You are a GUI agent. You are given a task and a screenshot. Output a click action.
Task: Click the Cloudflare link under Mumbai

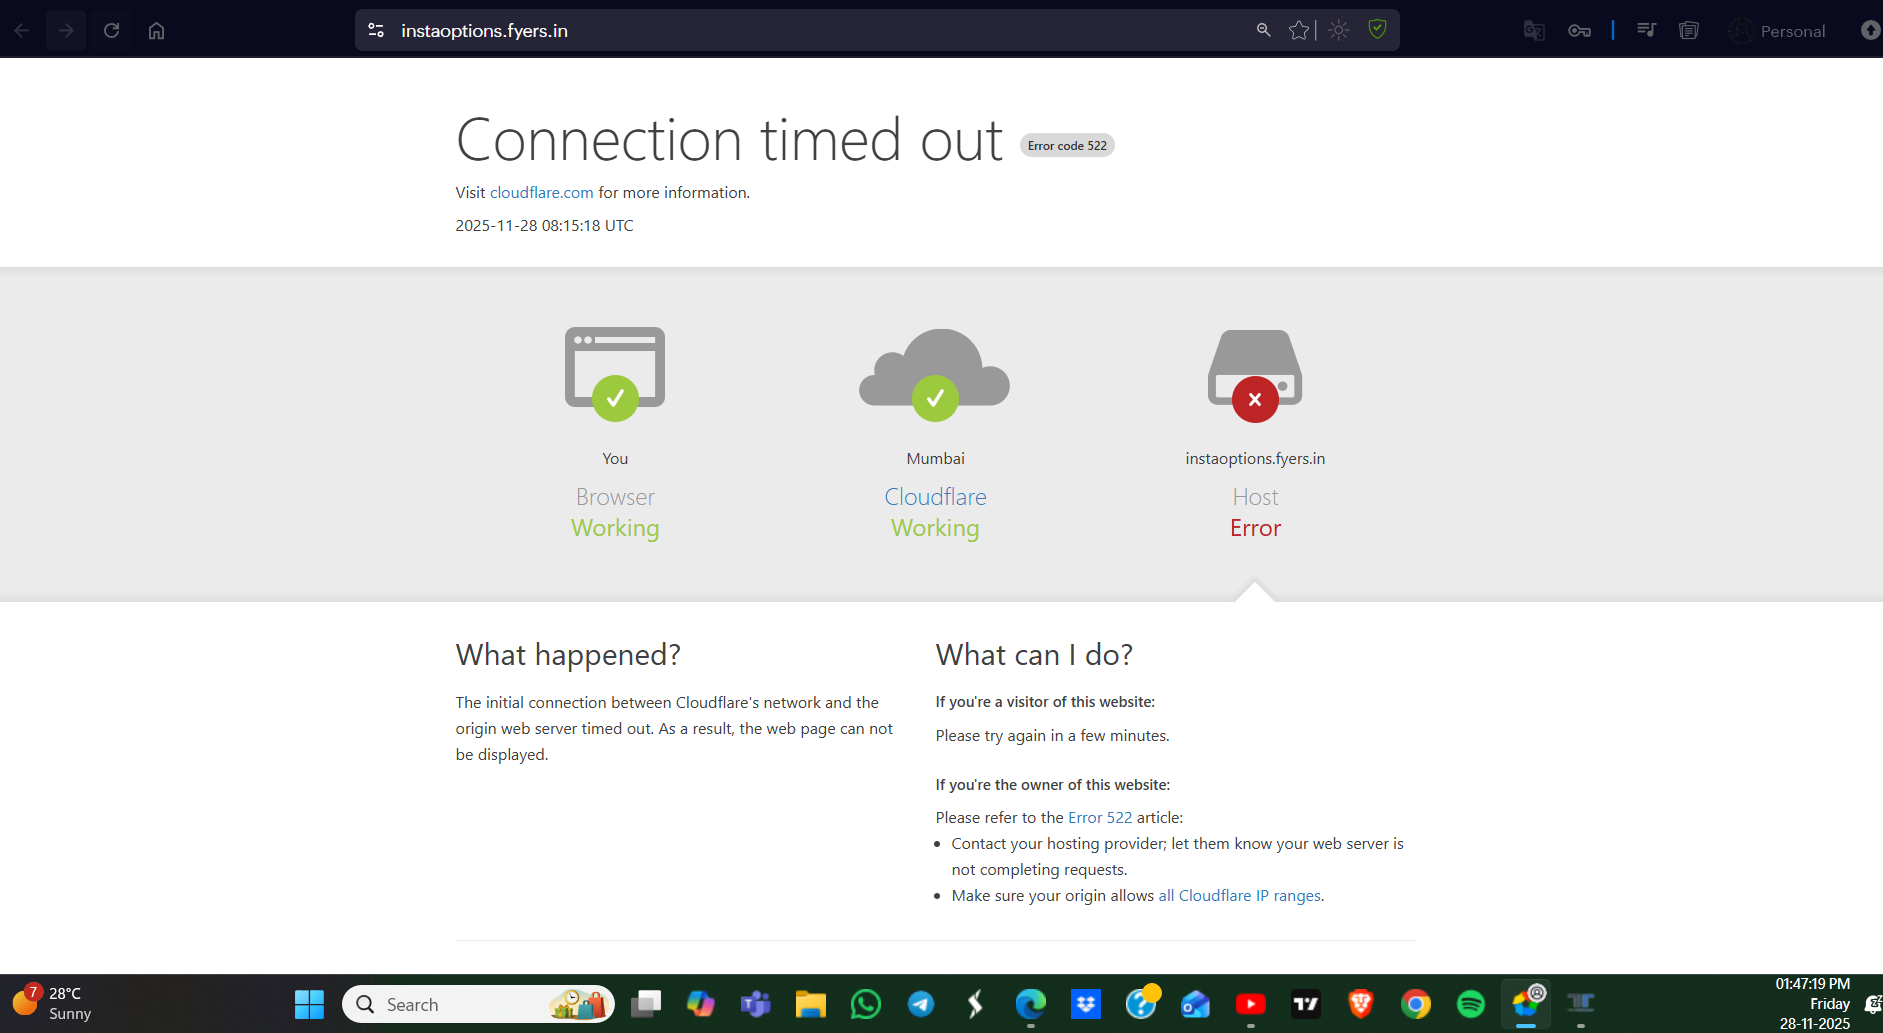pos(935,497)
